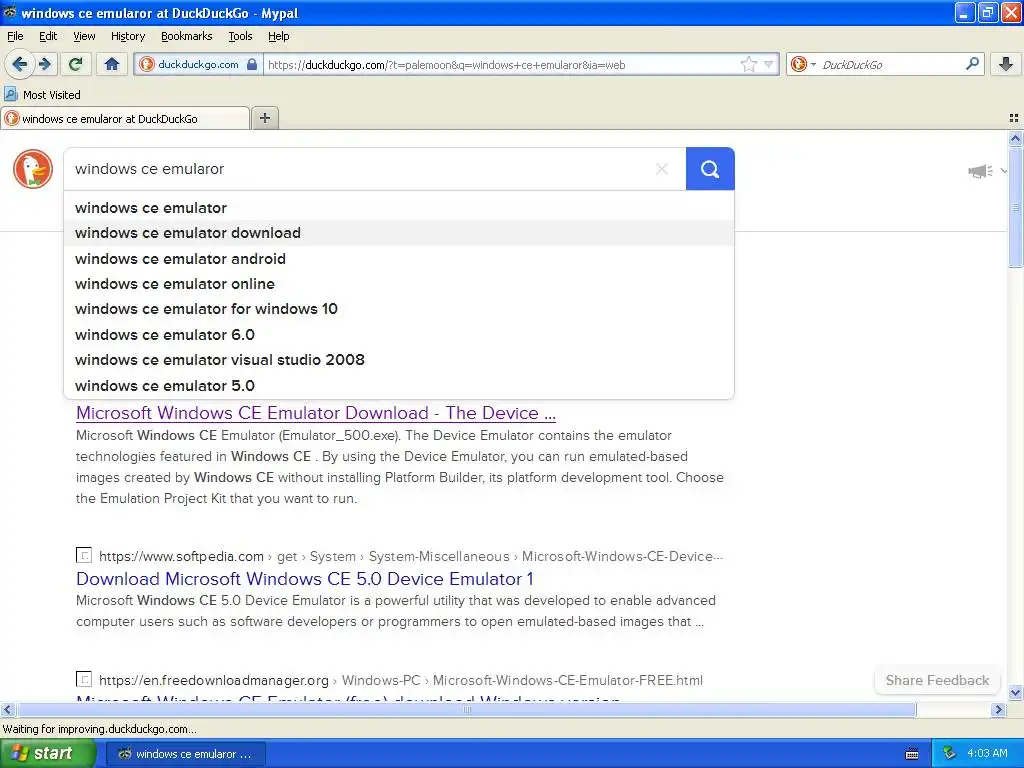This screenshot has height=768, width=1024.
Task: Open a new tab with the plus button
Action: pyautogui.click(x=264, y=118)
